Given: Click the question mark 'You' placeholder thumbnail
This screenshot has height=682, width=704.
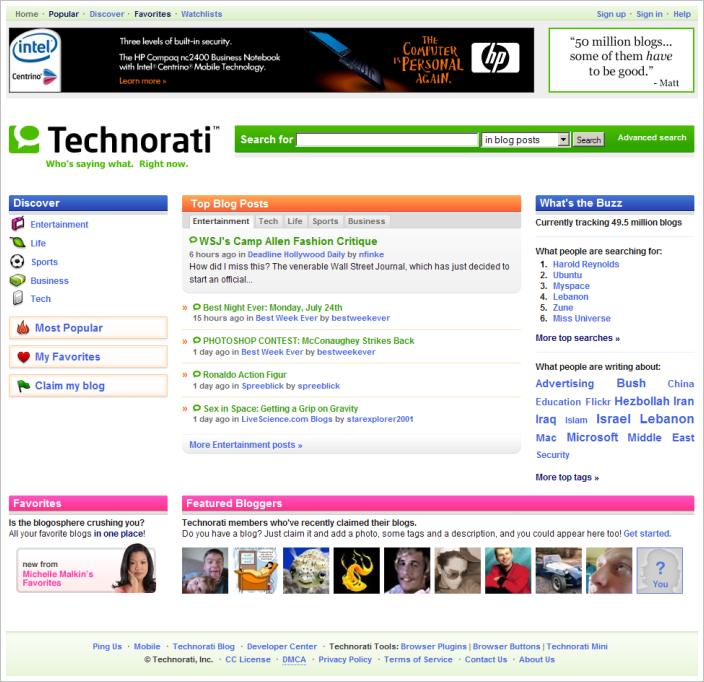Looking at the screenshot, I should [660, 570].
